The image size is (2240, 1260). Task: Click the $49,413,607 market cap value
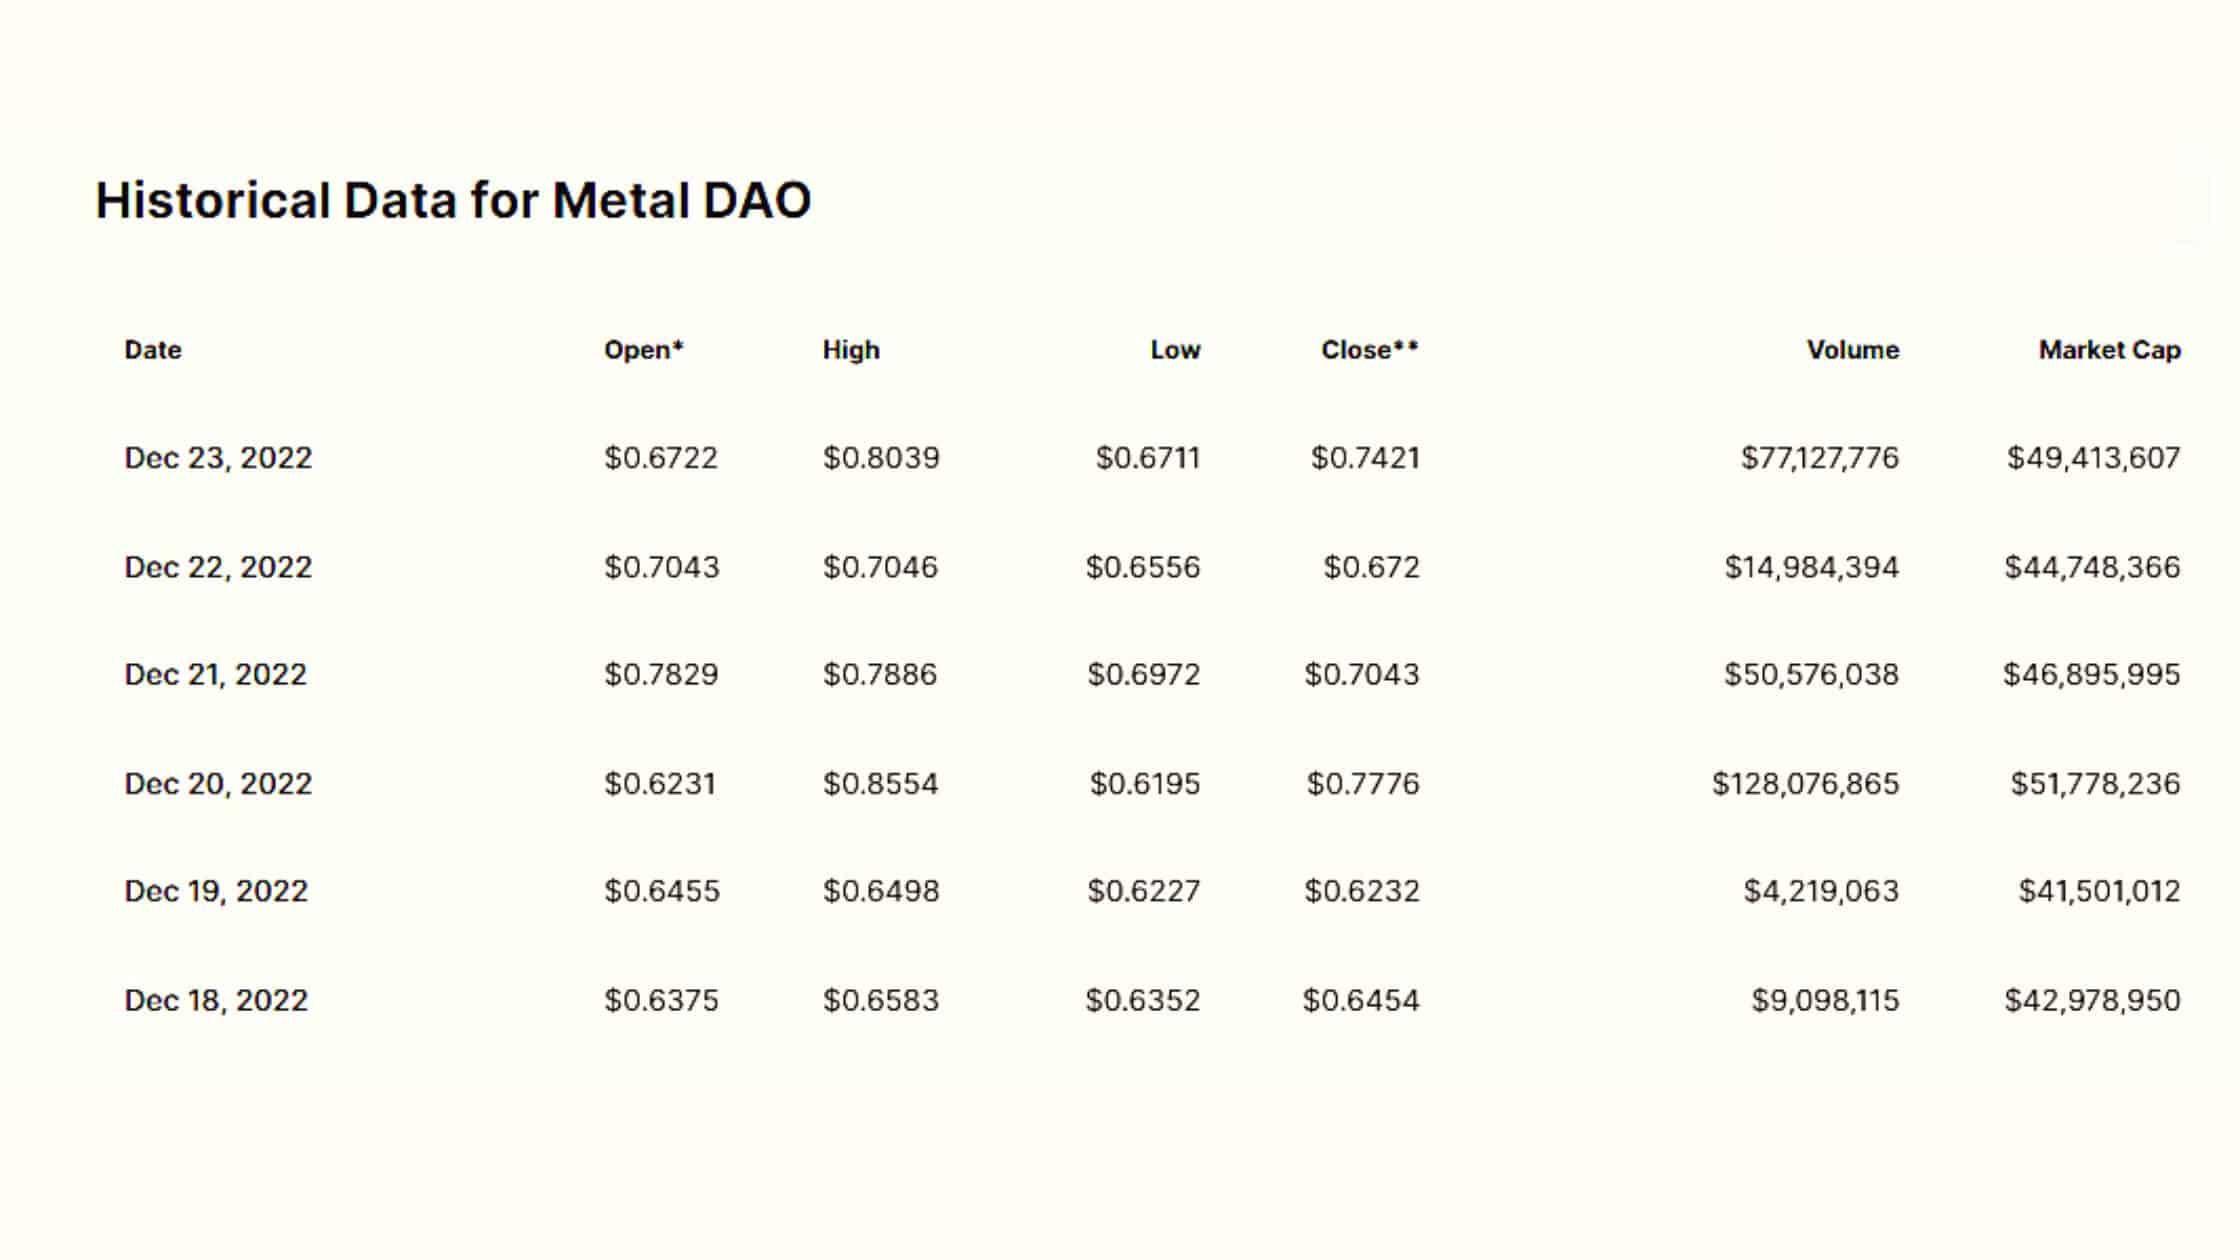(2094, 458)
